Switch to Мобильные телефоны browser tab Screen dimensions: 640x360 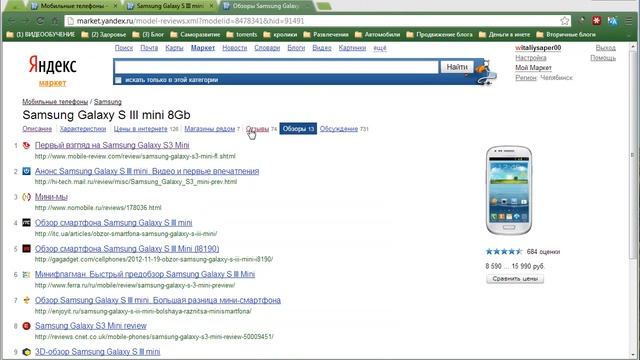(x=73, y=6)
